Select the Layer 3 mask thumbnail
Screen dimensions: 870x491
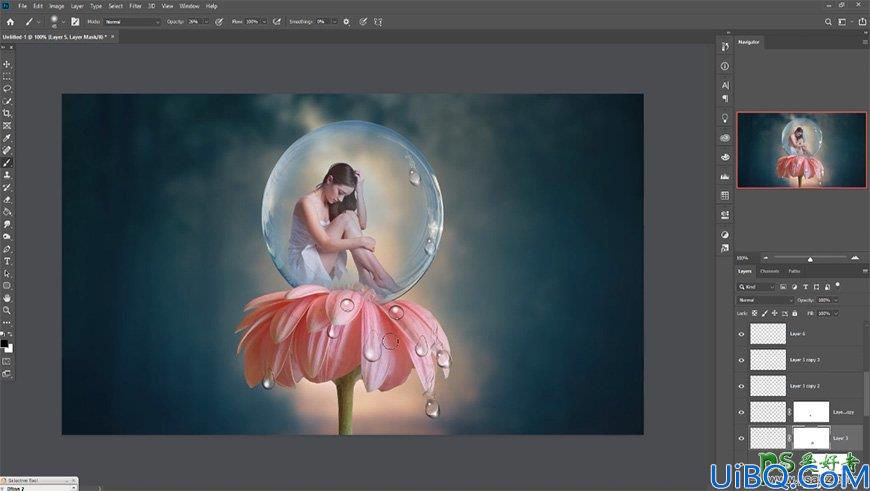tap(811, 438)
